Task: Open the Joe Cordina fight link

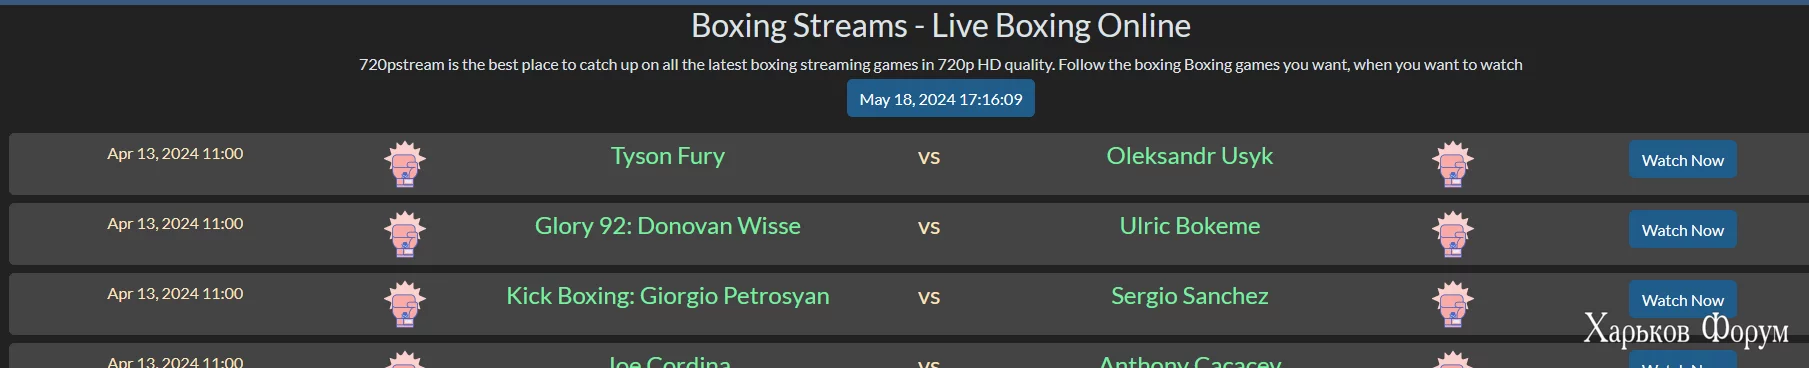Action: tap(668, 361)
